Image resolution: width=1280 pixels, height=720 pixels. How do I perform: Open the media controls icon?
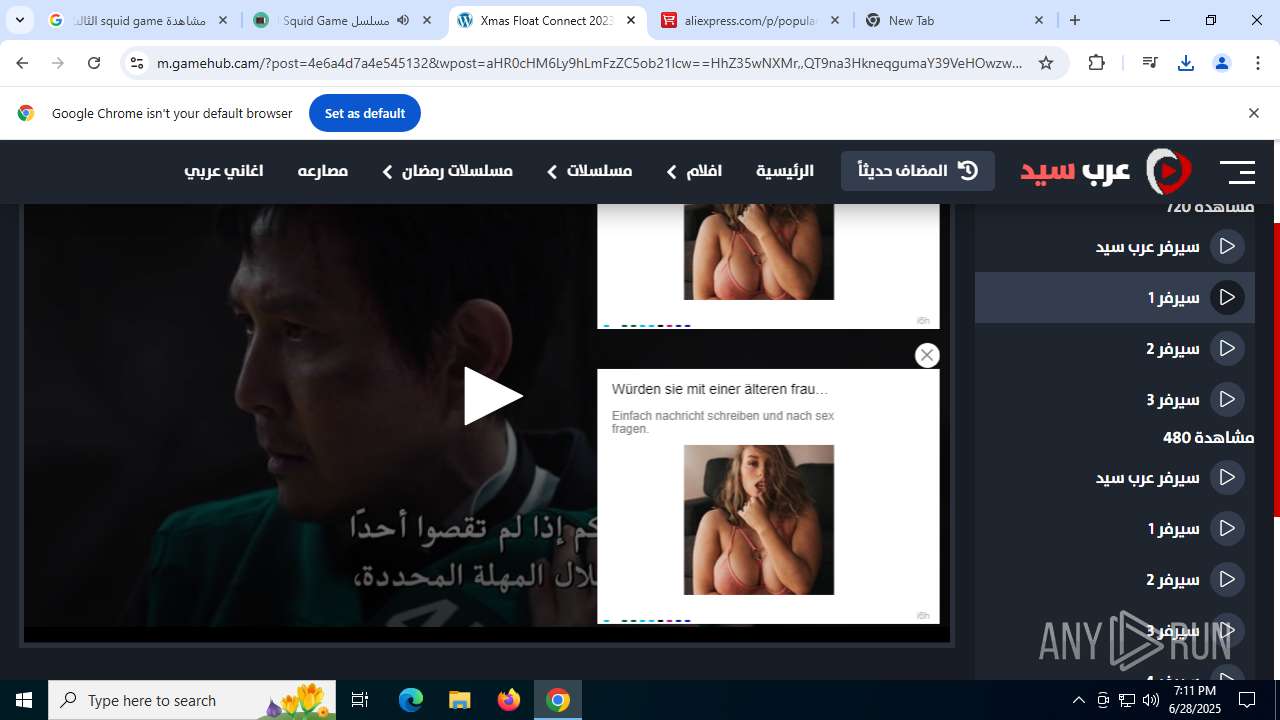coord(1149,63)
